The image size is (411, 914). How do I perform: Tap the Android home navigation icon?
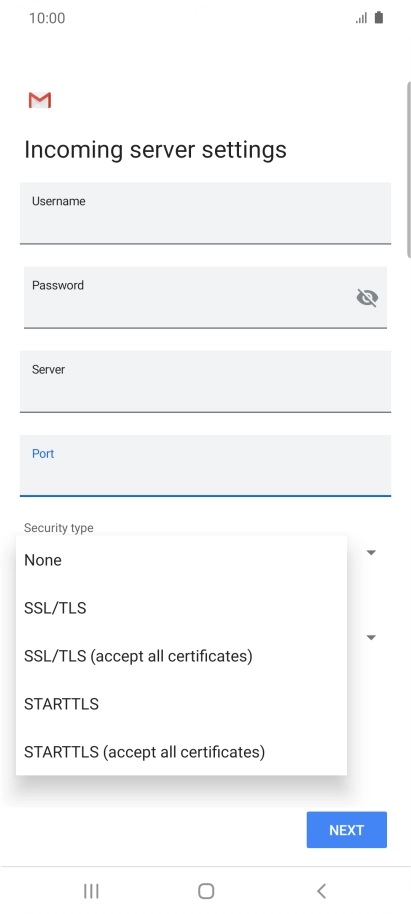pyautogui.click(x=206, y=891)
